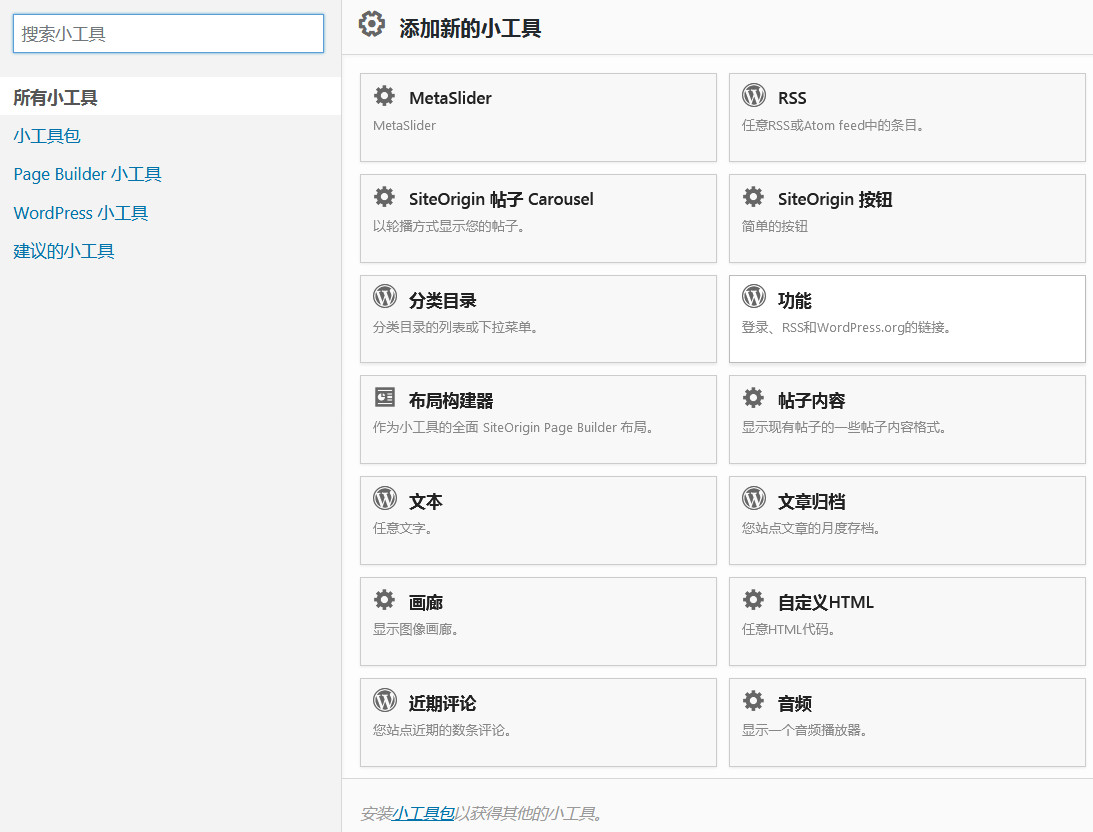Click the gear icon beside 添加新的小工具
Screen dimensions: 1093x832
coord(372,24)
